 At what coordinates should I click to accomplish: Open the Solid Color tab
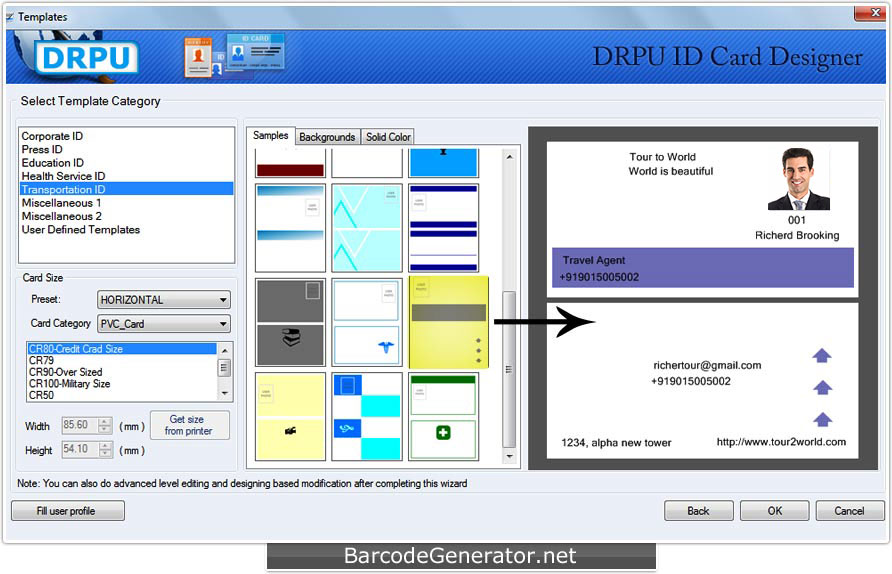click(388, 137)
